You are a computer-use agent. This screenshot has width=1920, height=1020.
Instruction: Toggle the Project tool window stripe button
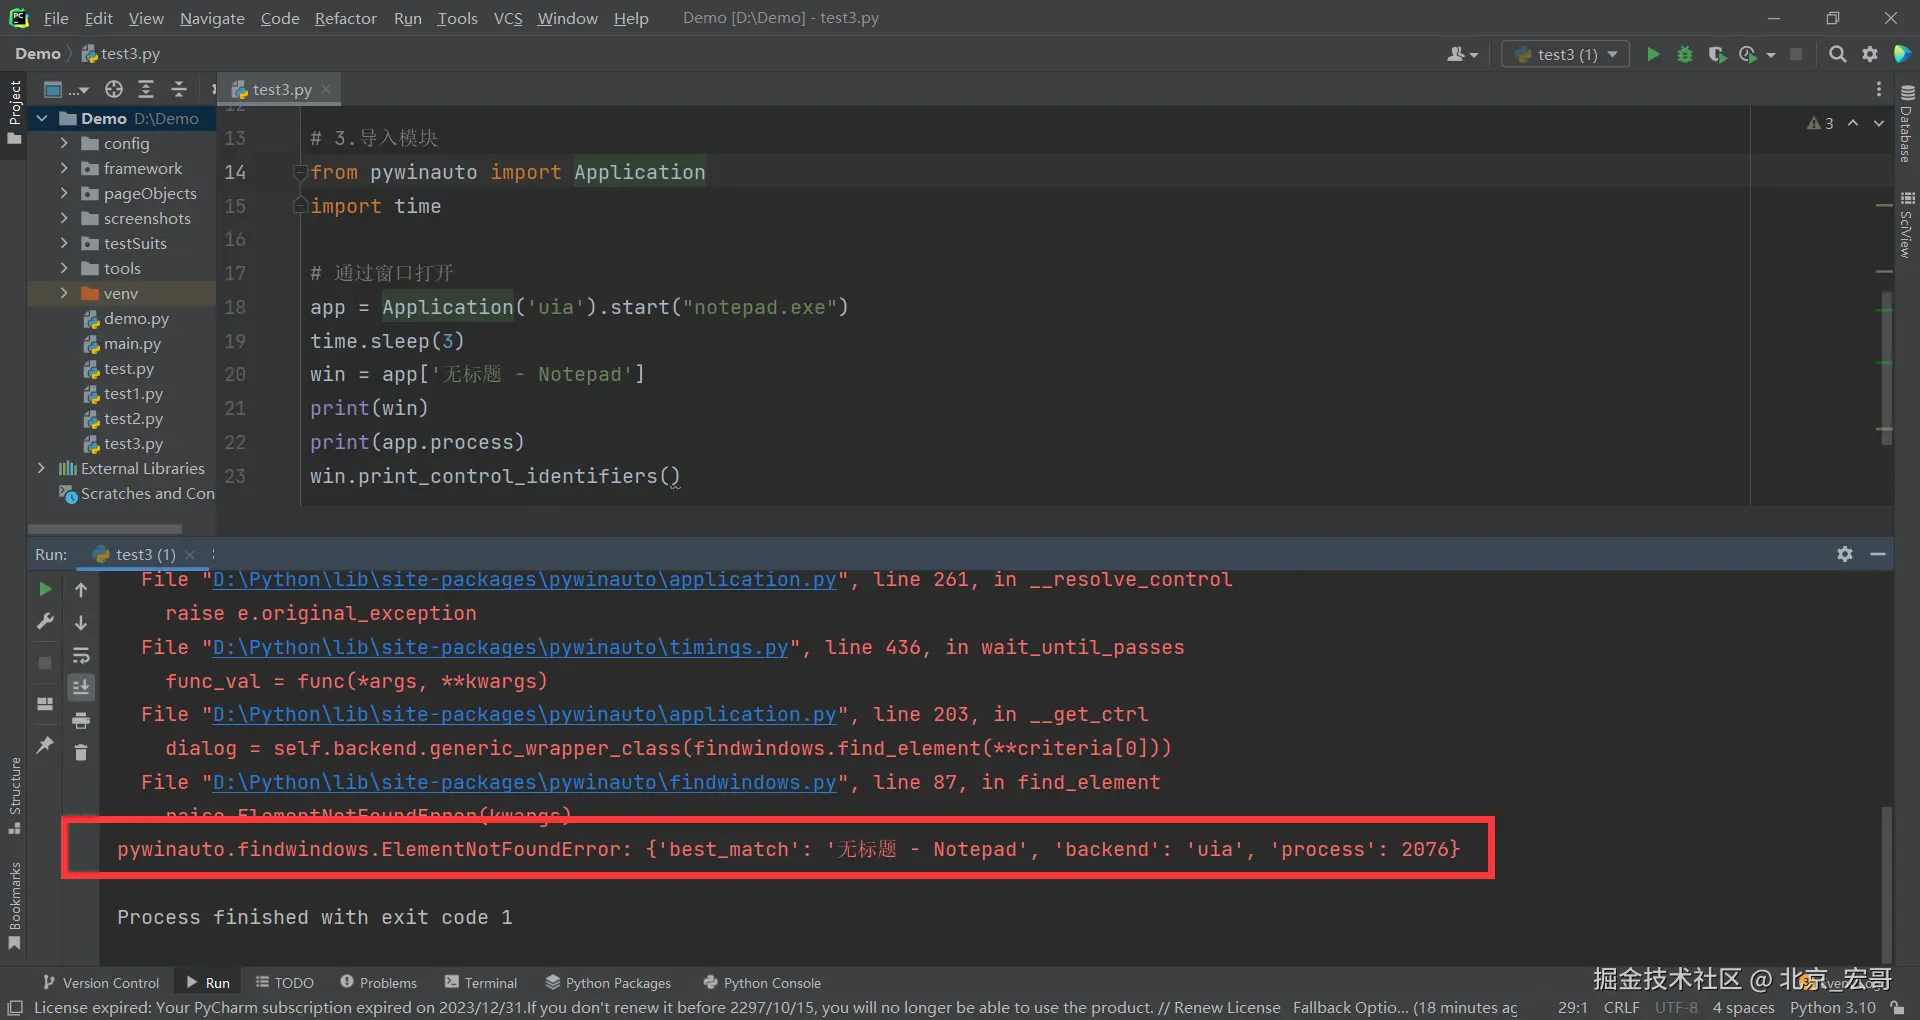14,112
